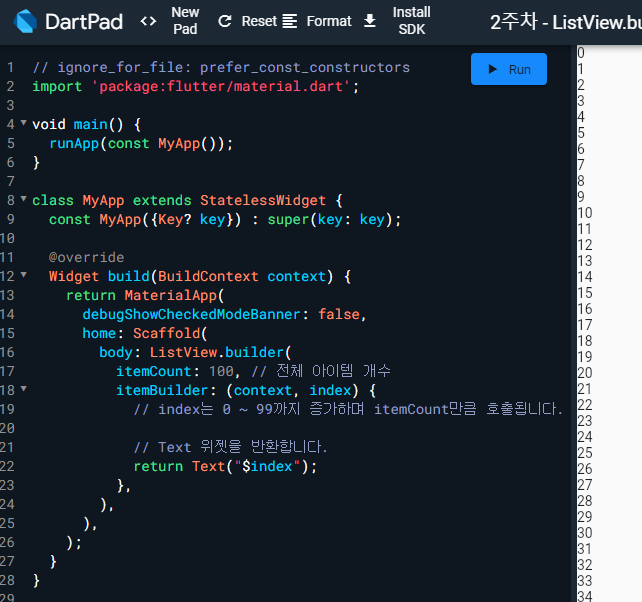Click the Reset refresh arrow icon
The height and width of the screenshot is (602, 642).
tap(225, 21)
